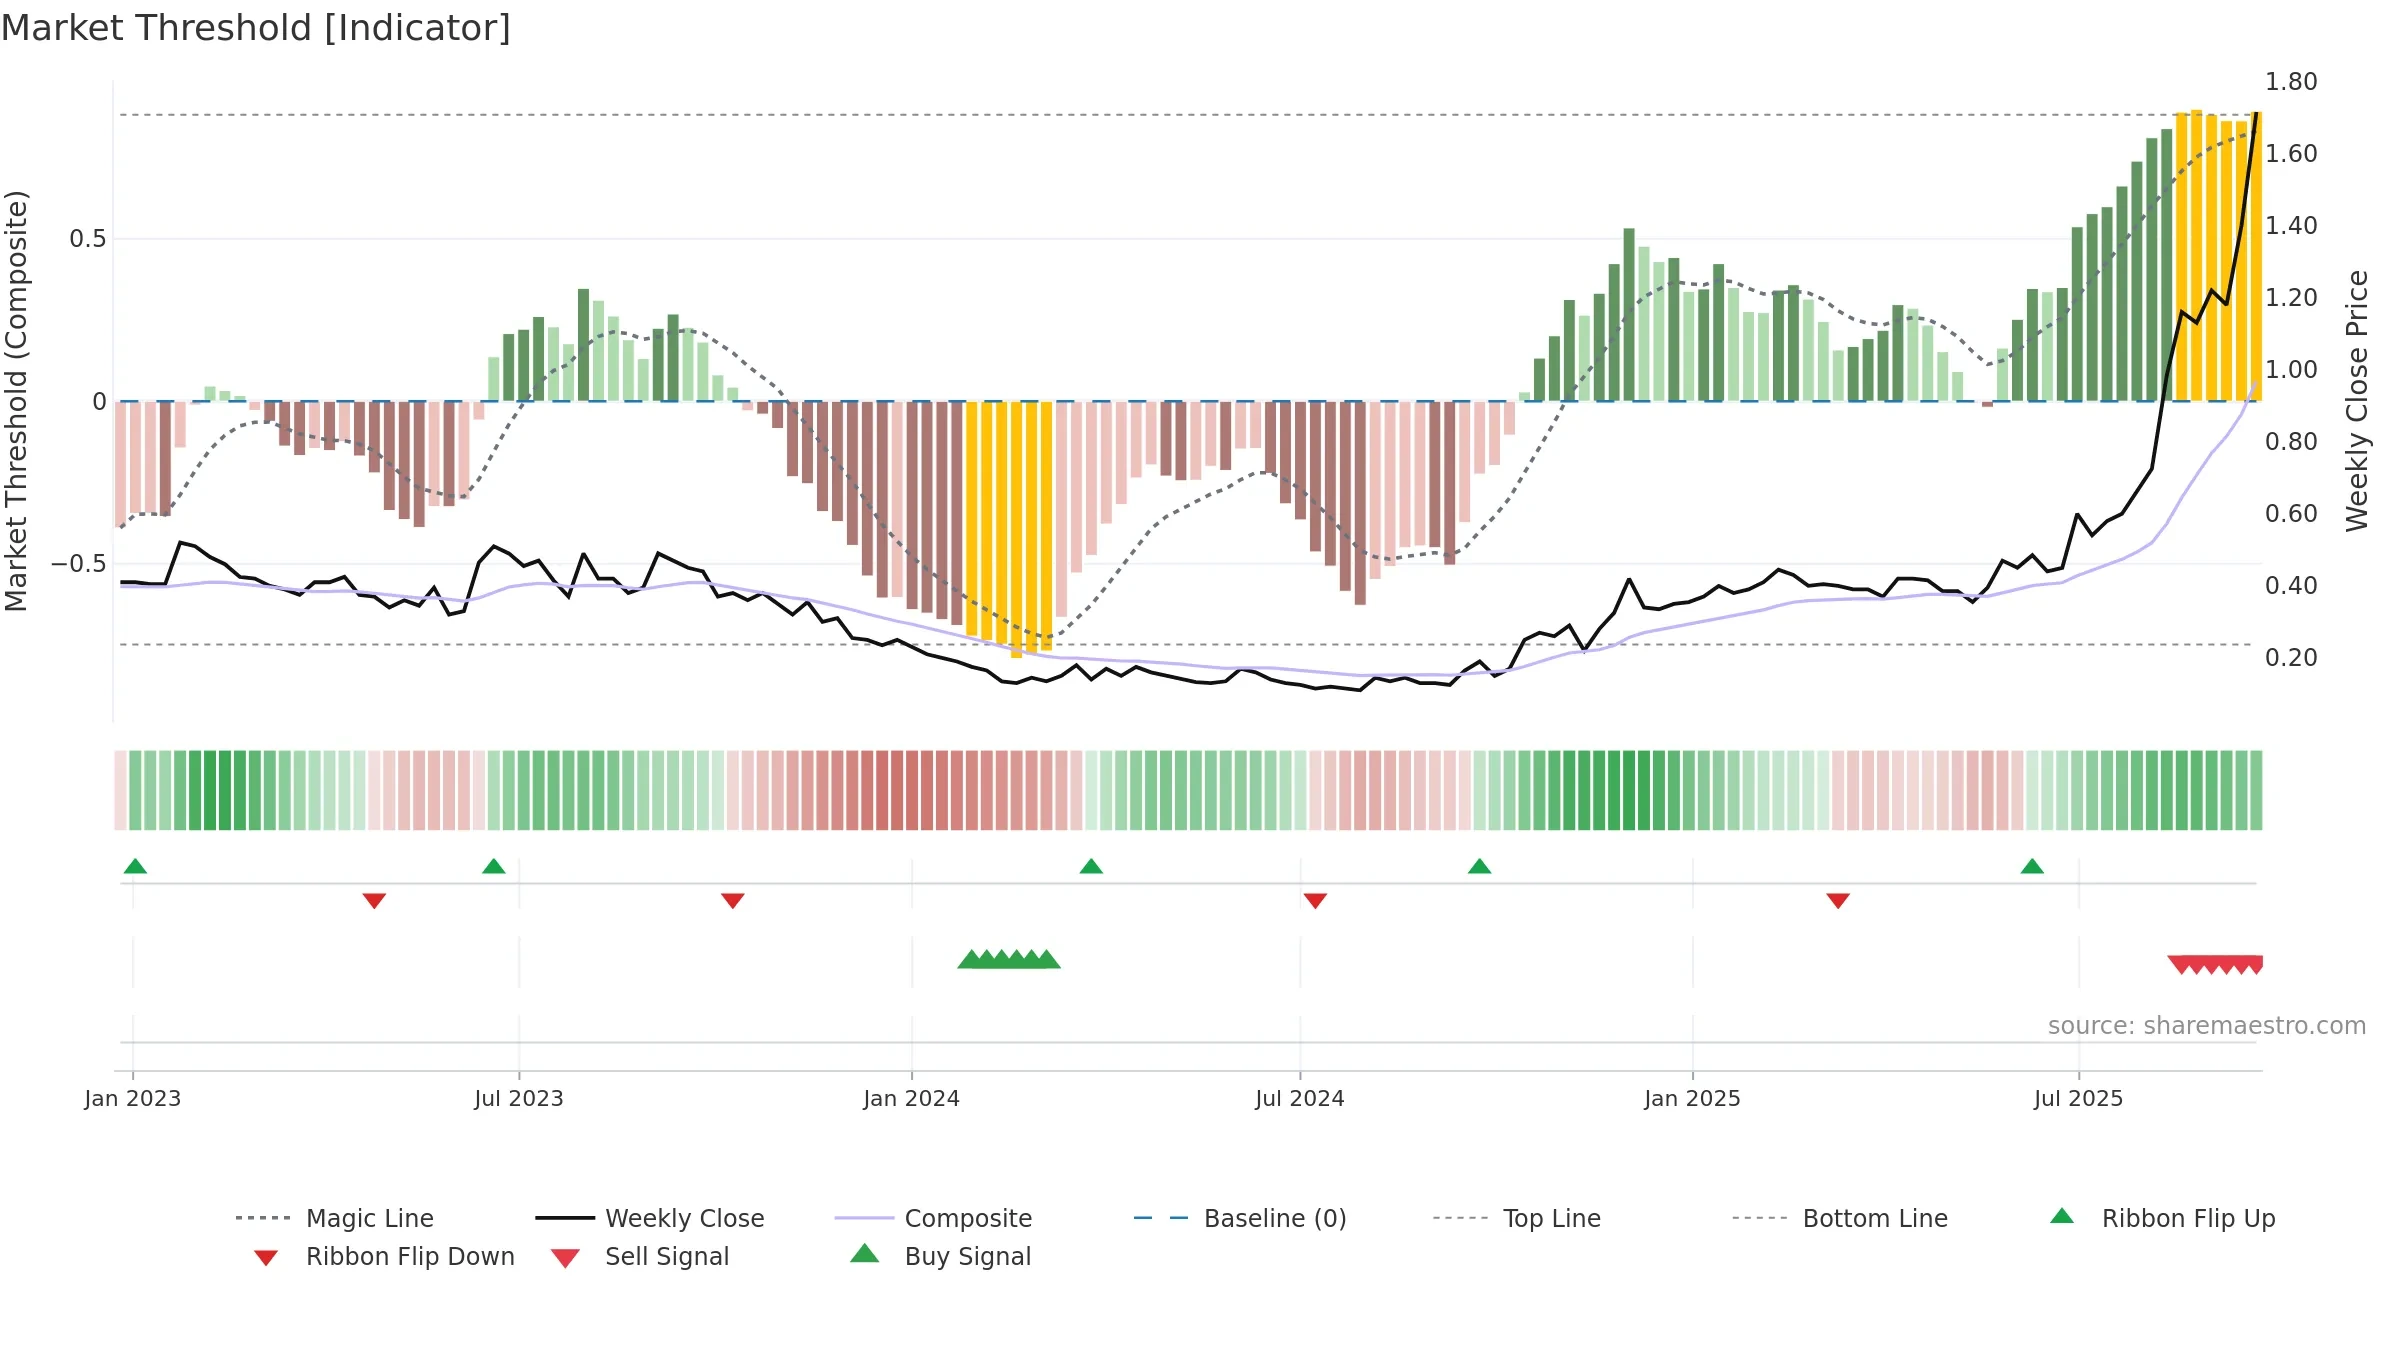This screenshot has width=2400, height=1350.
Task: Click the Jan 2025 axis label
Action: [x=1693, y=1099]
